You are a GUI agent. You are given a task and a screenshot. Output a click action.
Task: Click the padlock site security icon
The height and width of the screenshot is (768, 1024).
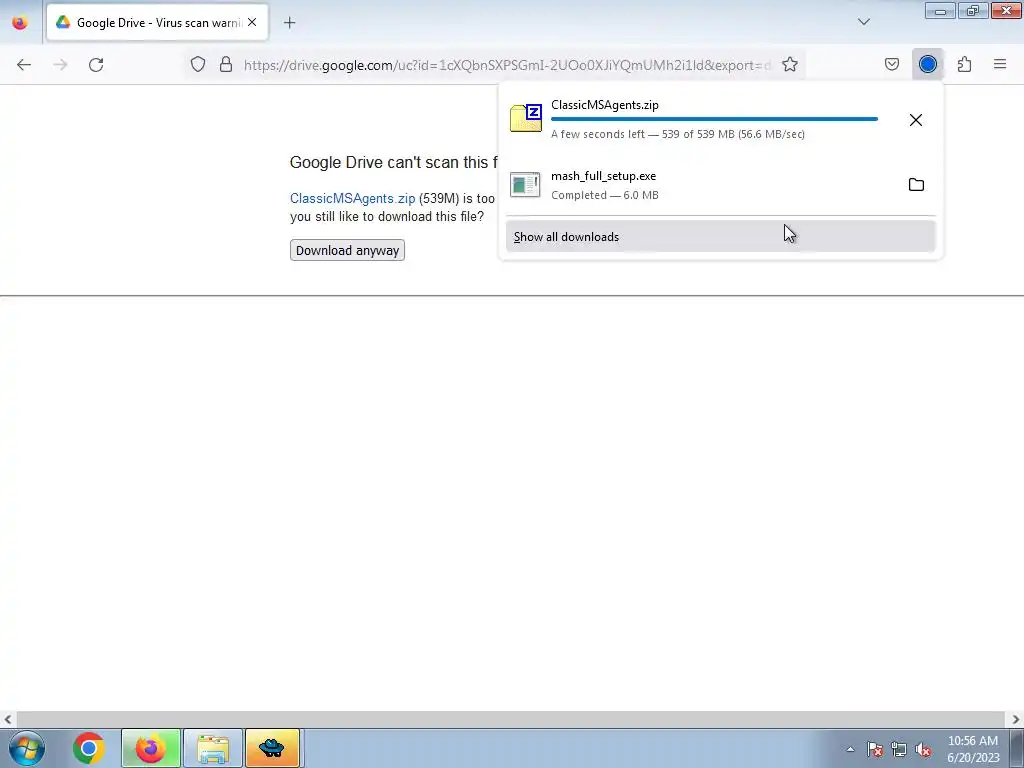pyautogui.click(x=226, y=64)
